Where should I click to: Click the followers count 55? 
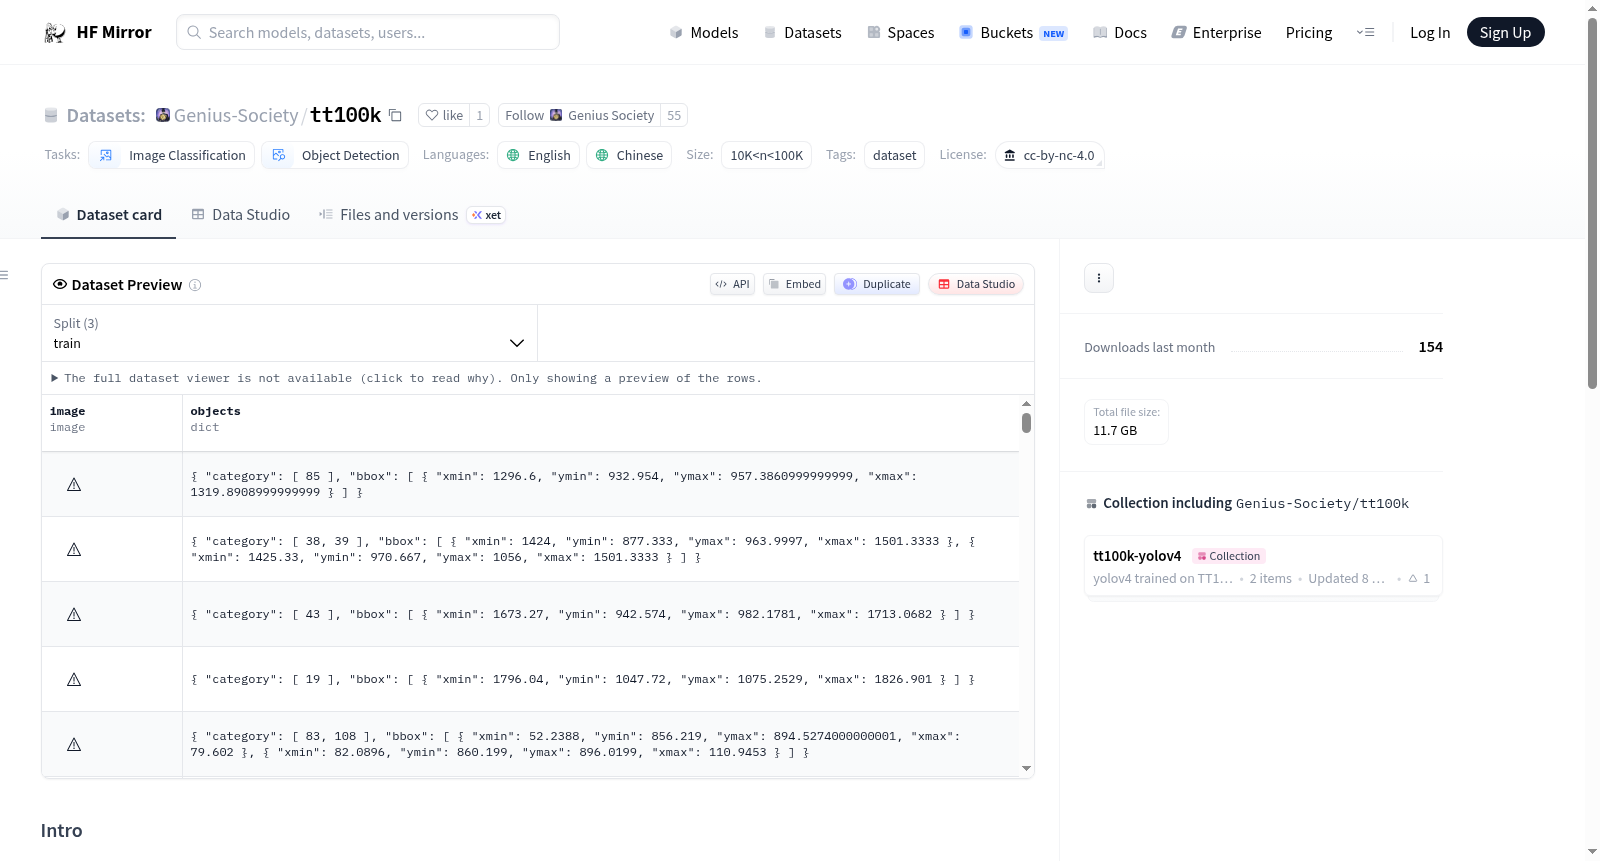[674, 115]
